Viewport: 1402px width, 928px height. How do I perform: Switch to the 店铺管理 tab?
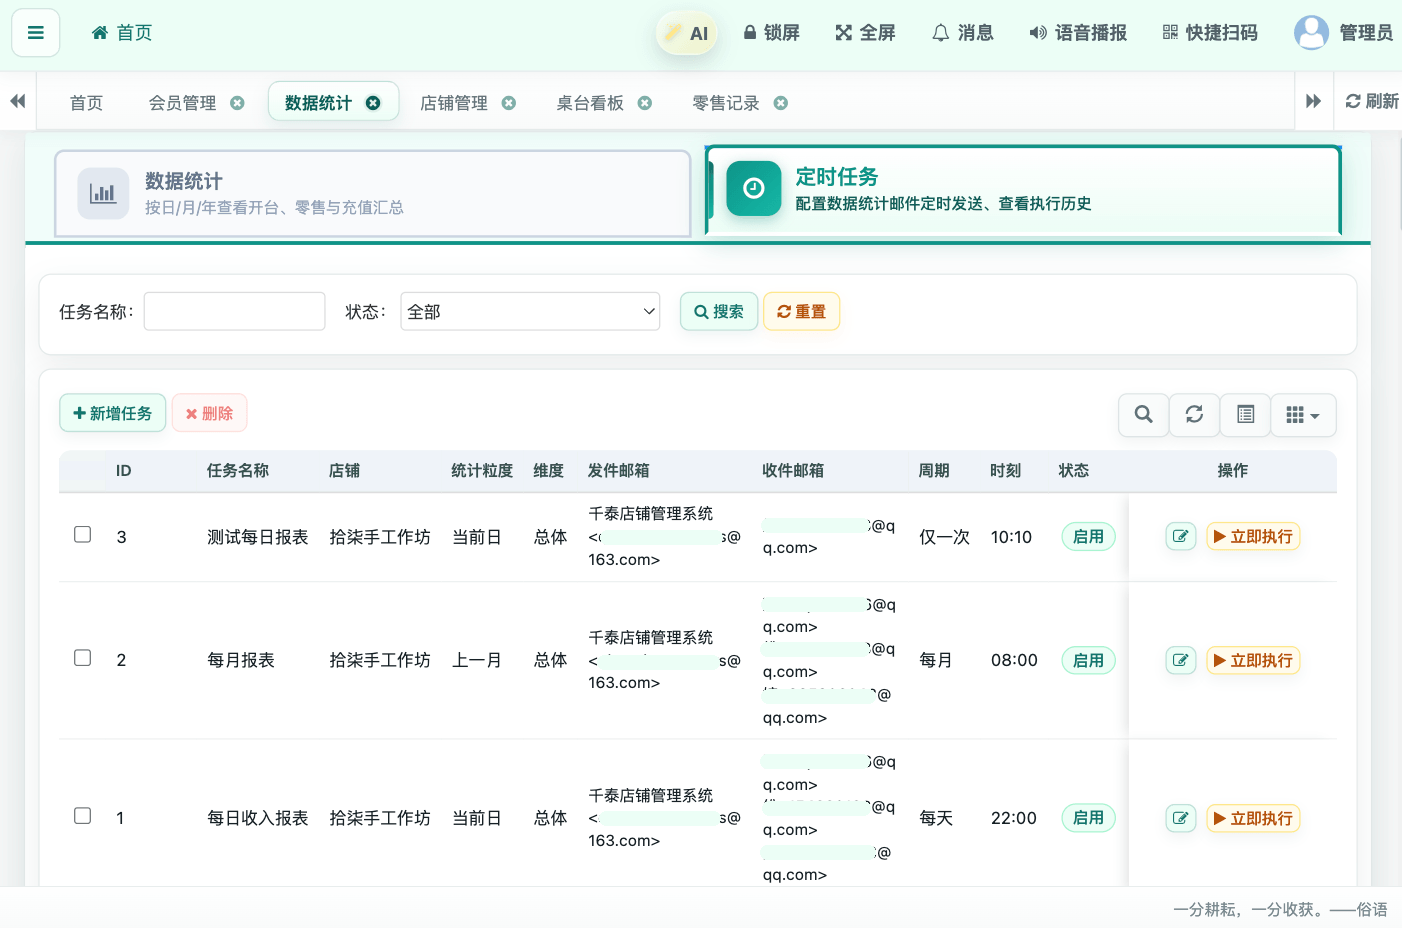click(x=454, y=103)
